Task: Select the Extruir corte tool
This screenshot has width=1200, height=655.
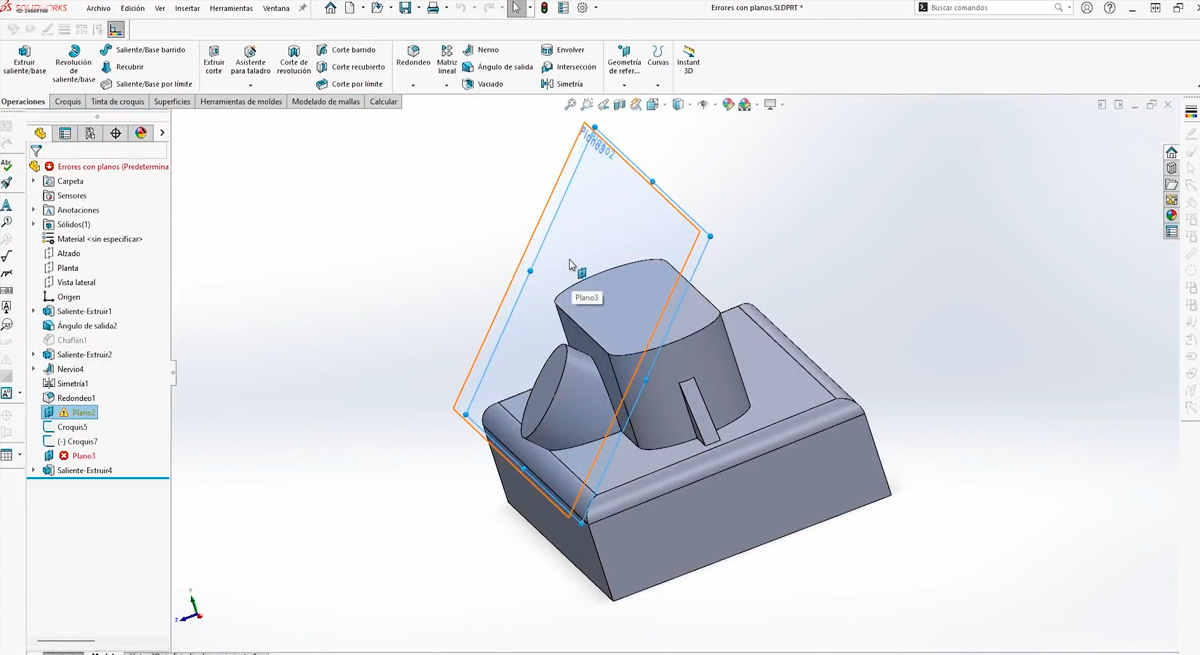Action: [x=214, y=60]
